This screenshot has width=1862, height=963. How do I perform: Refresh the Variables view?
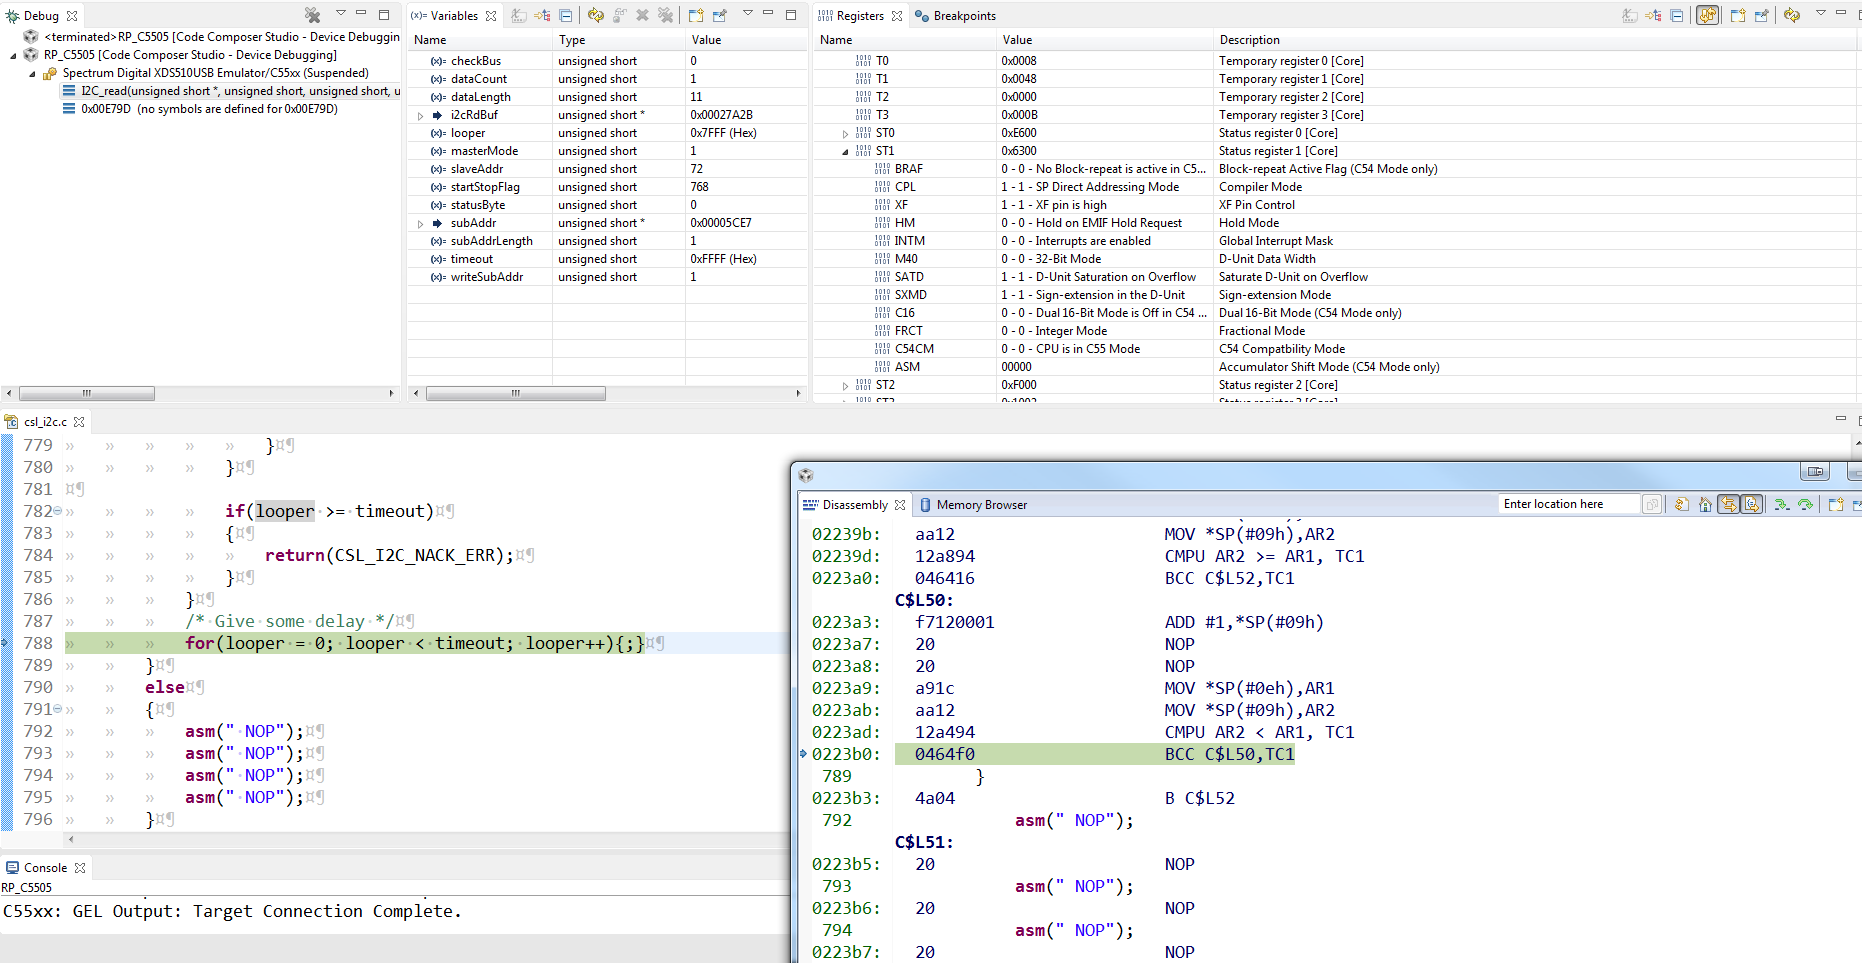click(596, 15)
